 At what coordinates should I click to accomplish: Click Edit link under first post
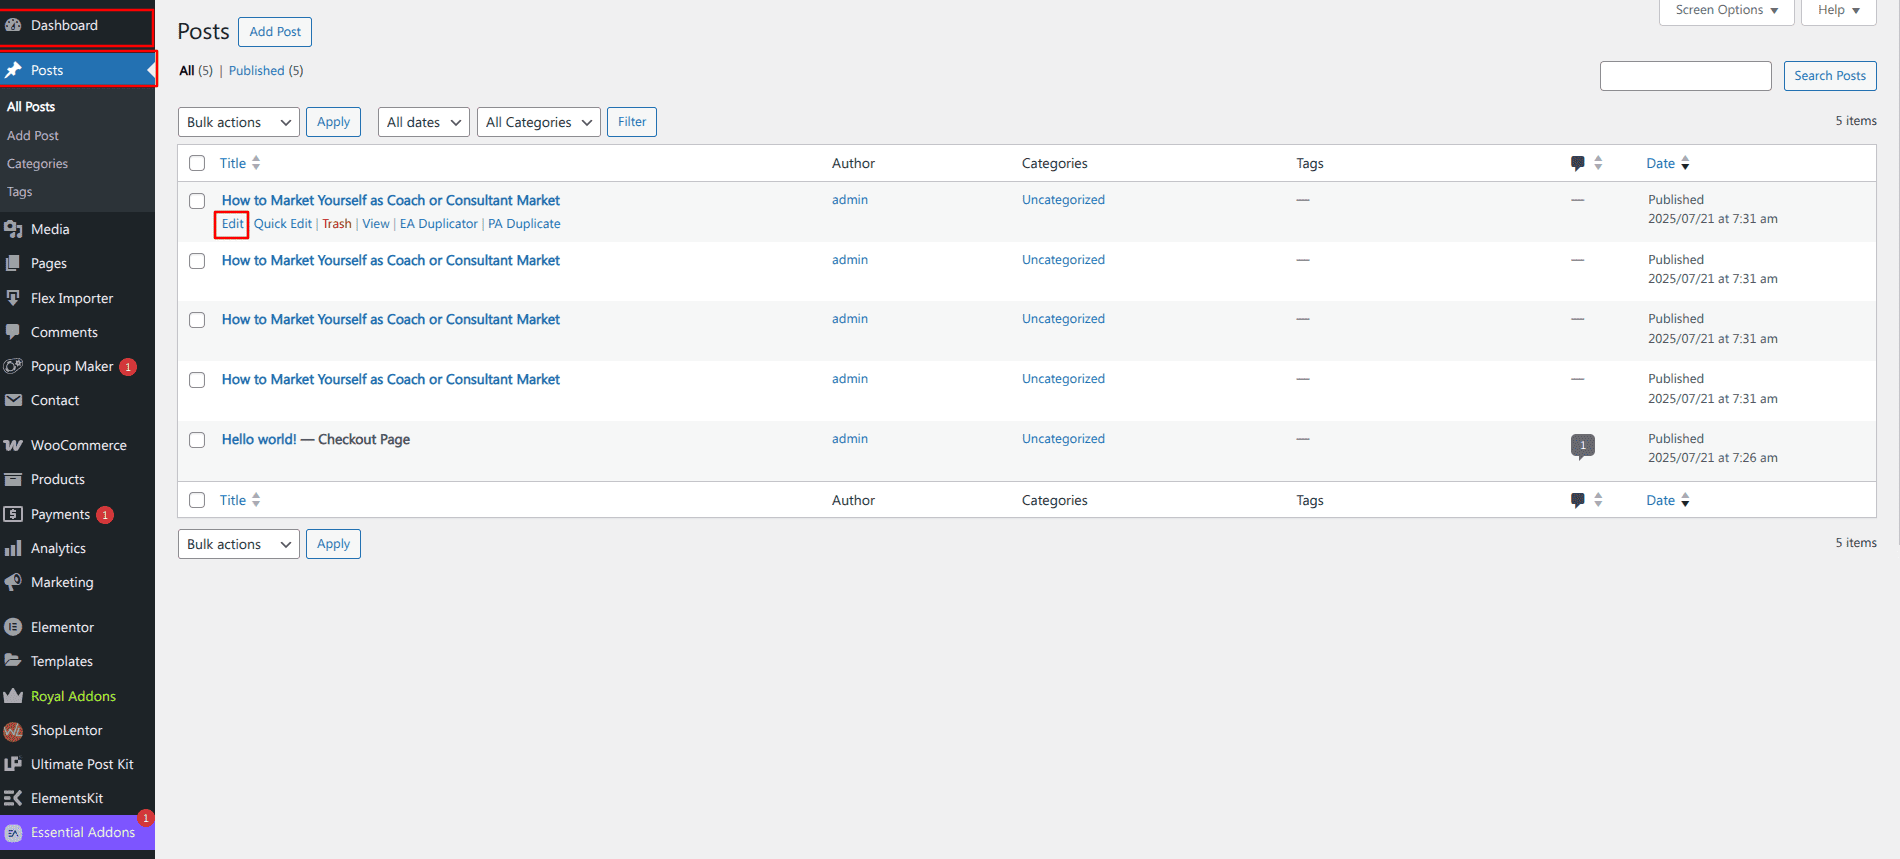point(232,224)
